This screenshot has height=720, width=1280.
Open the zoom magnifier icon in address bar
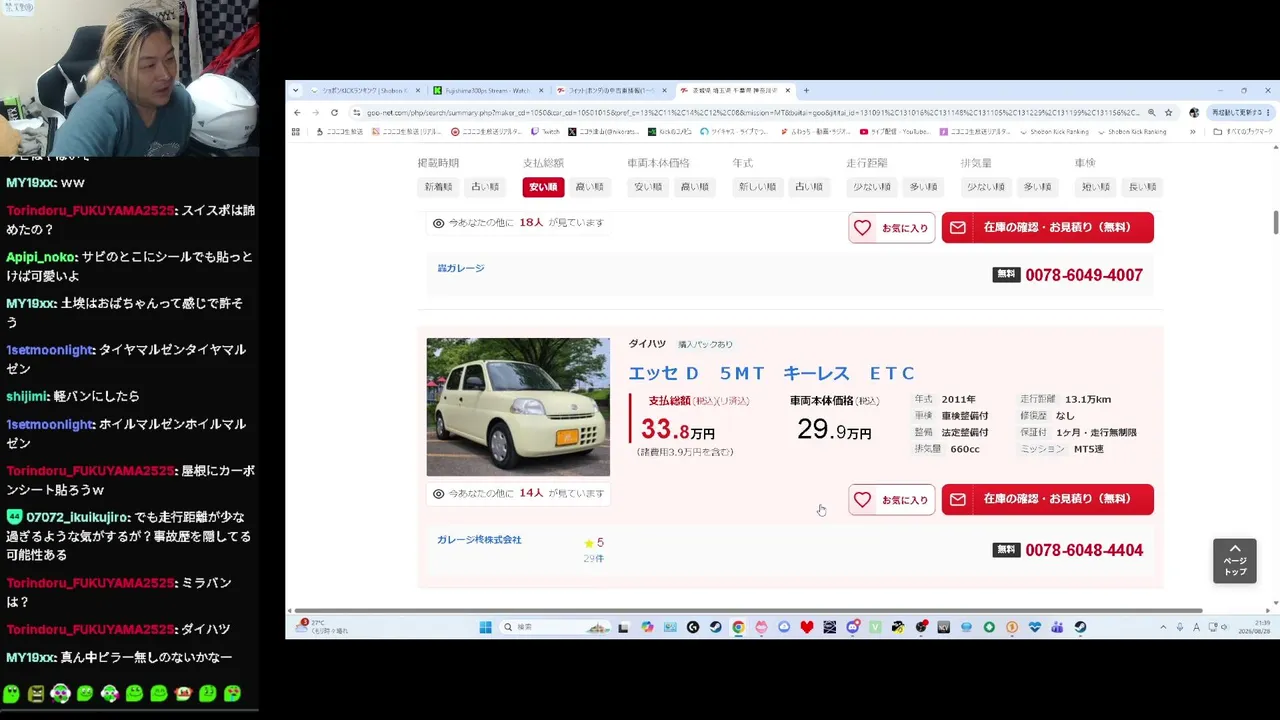tap(1152, 113)
